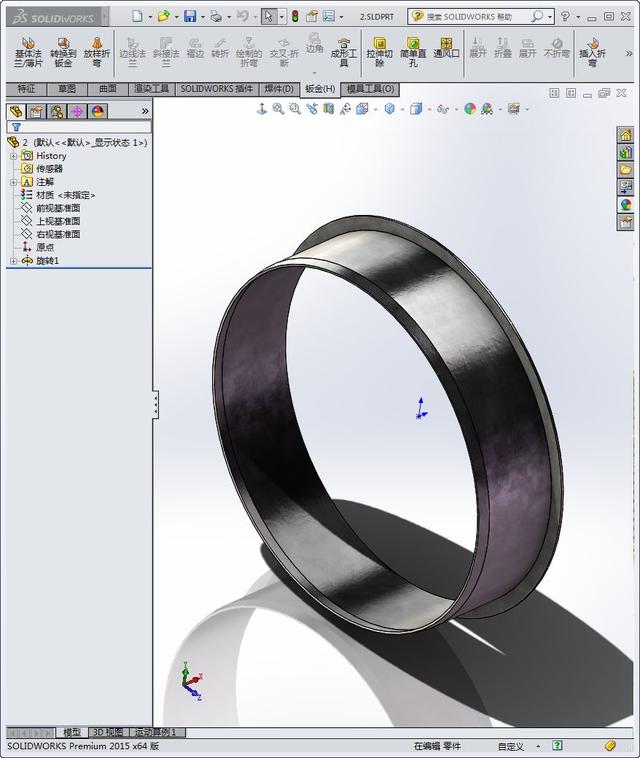
Task: Expand the manager panel tabs chevron
Action: pos(145,111)
